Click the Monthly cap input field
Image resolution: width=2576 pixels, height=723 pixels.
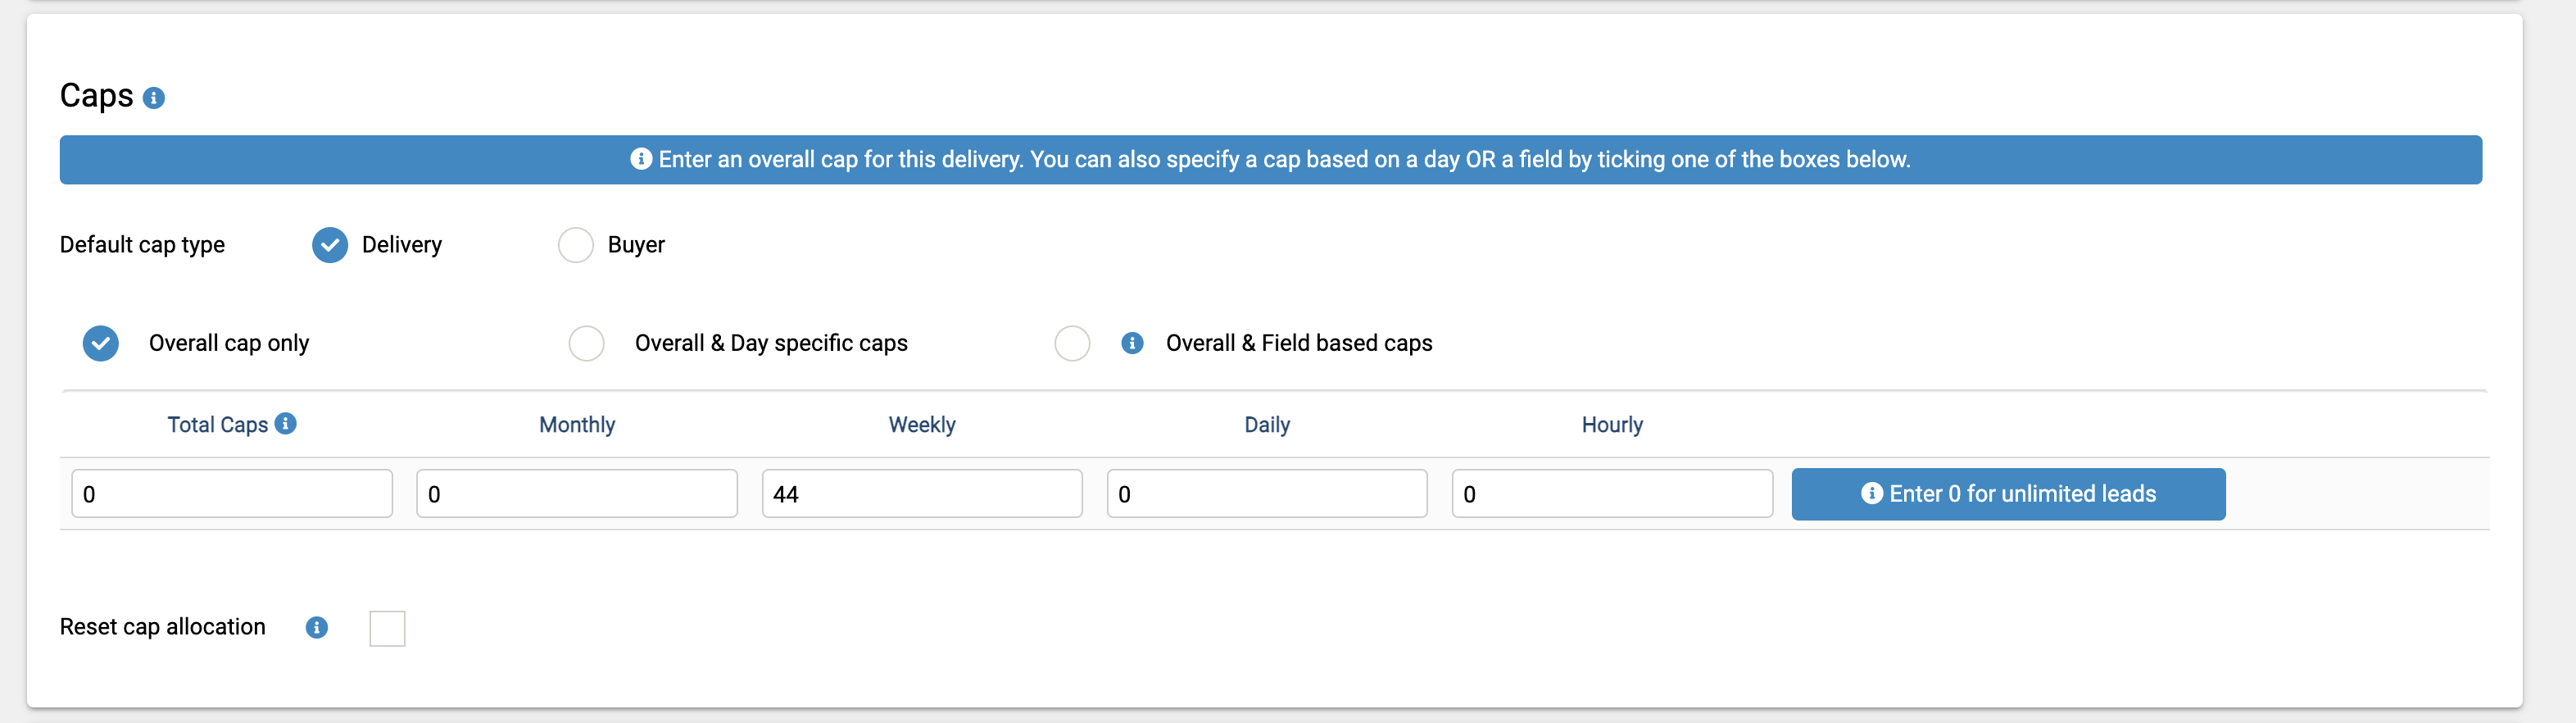tap(577, 494)
